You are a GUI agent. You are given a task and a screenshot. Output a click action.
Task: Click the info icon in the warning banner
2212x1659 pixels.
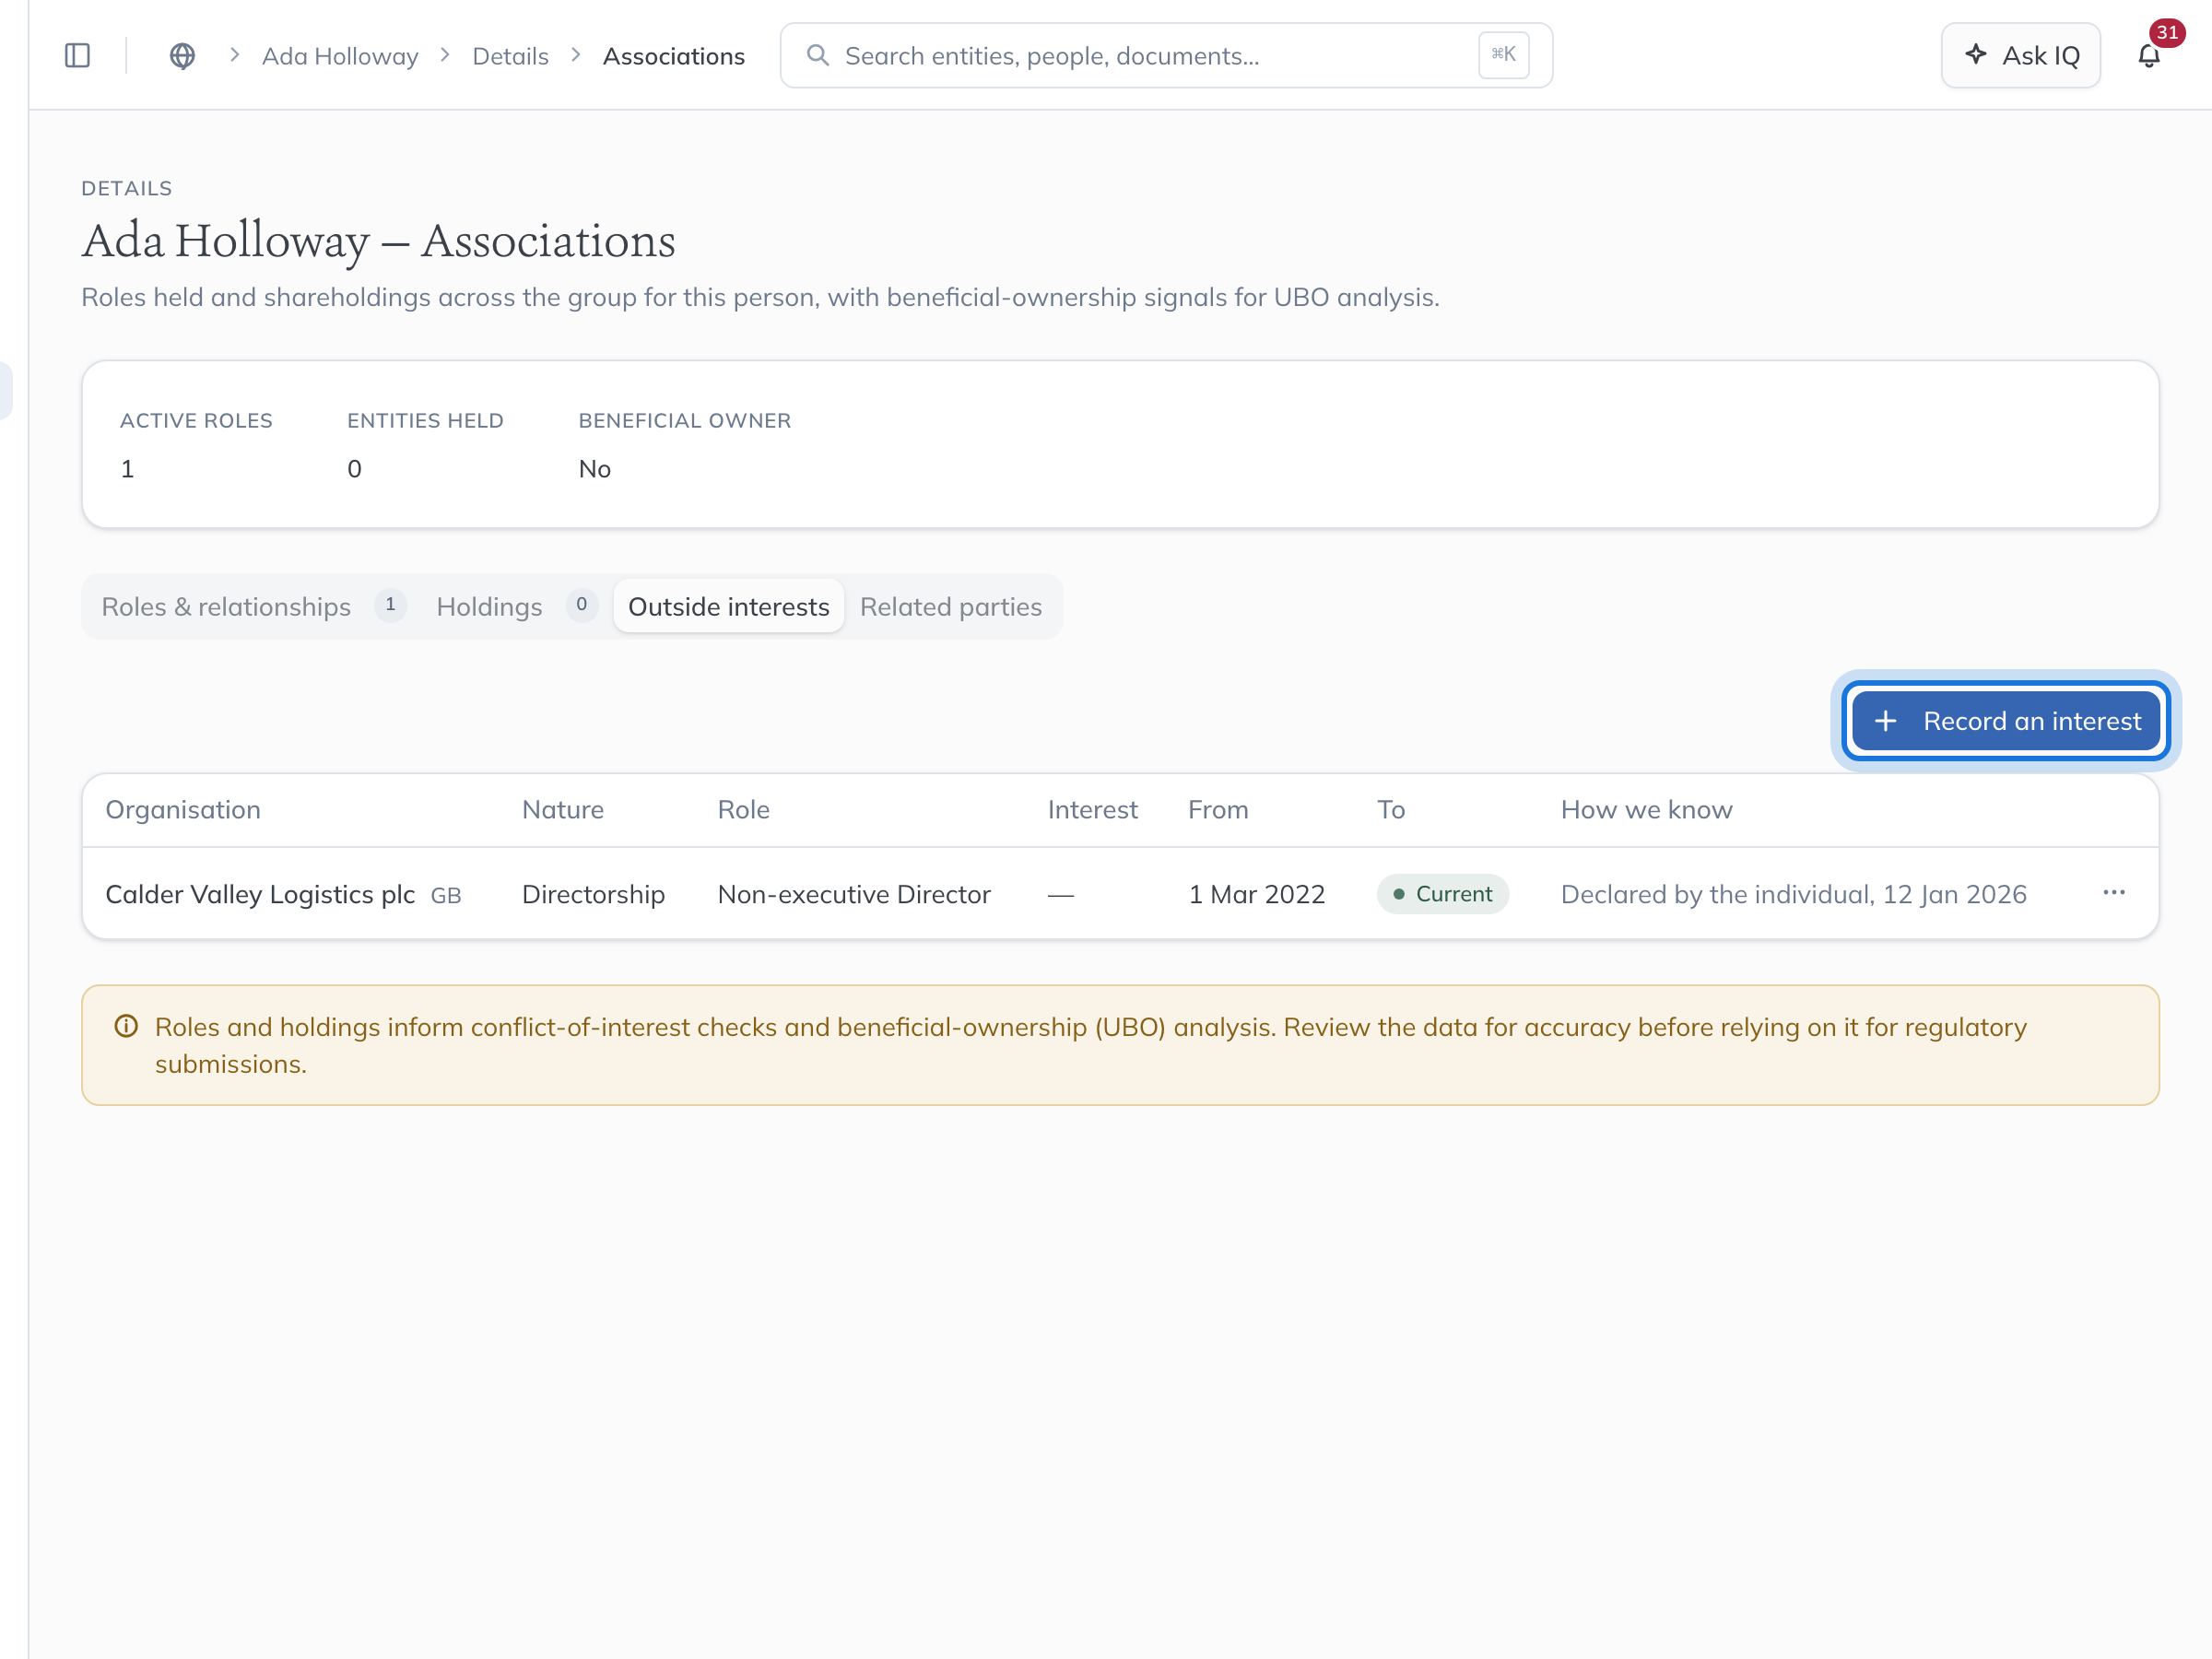(126, 1027)
